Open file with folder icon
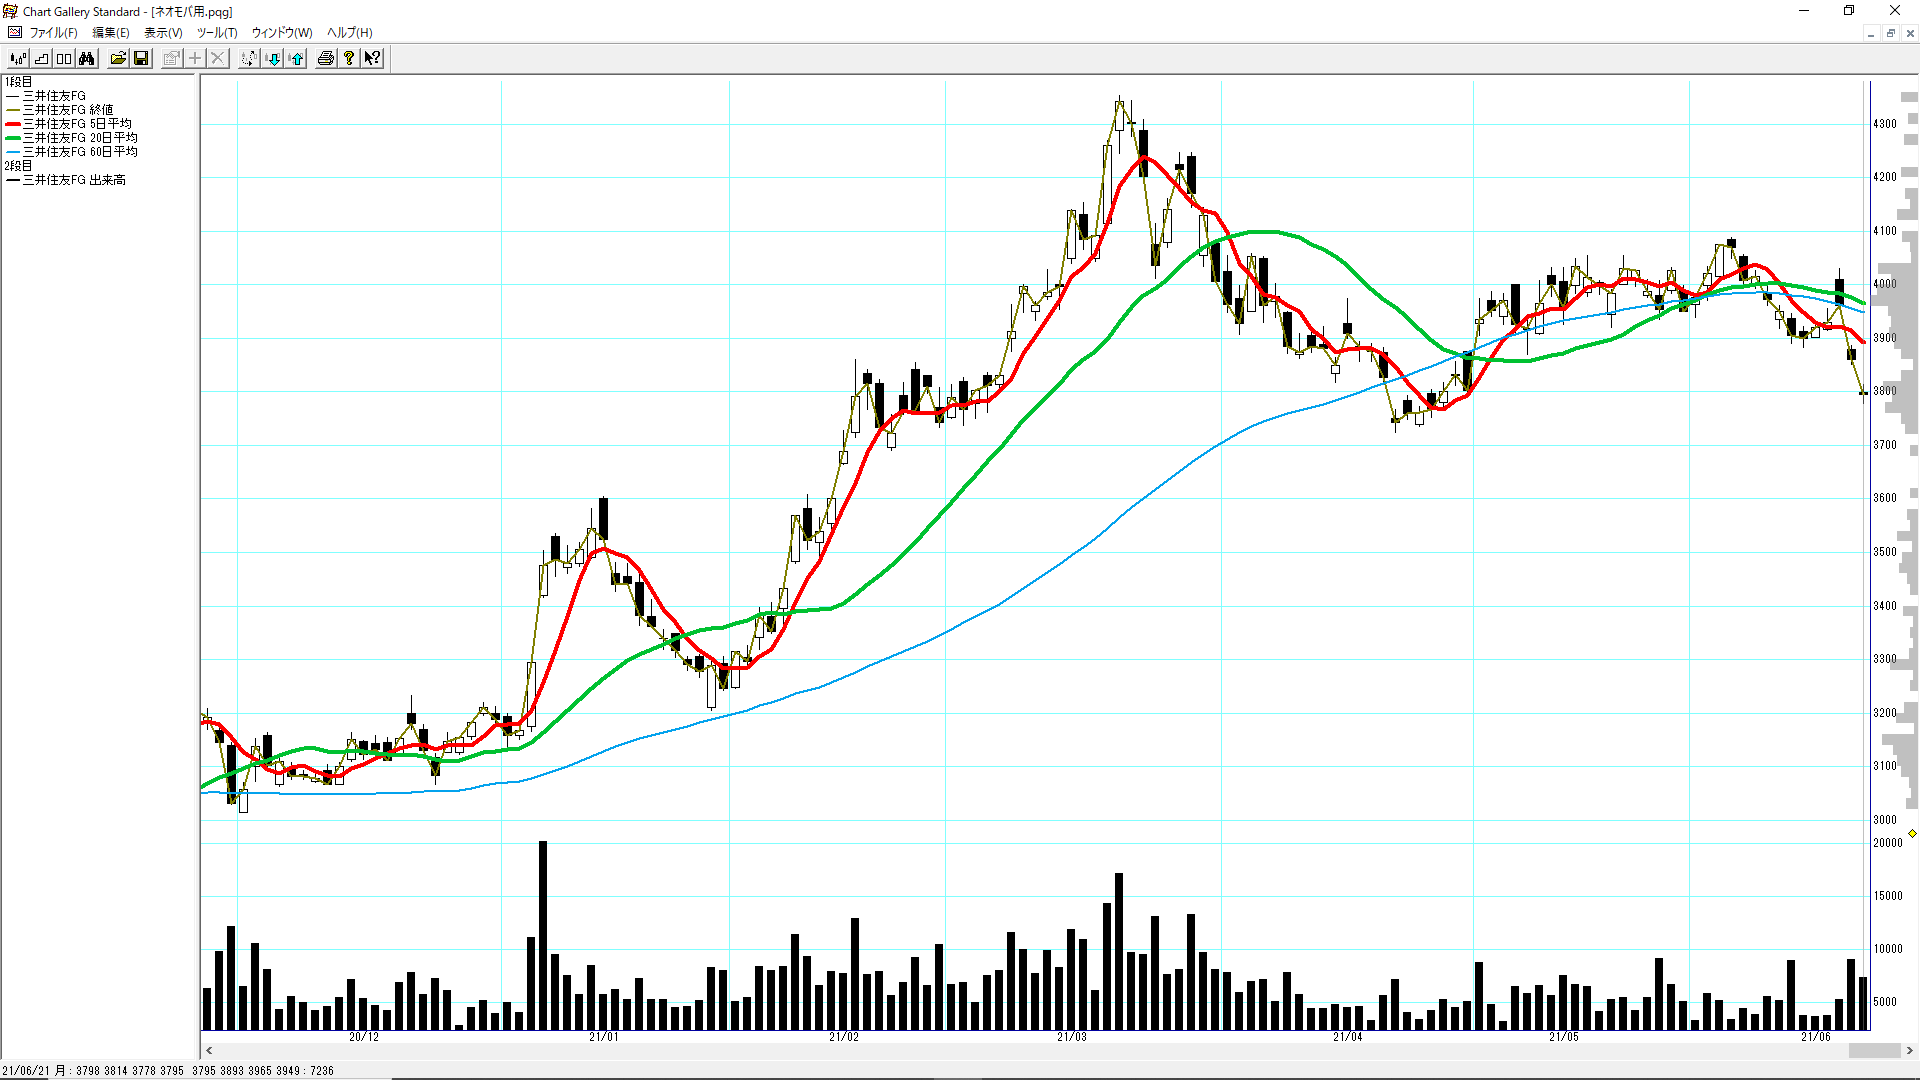Image resolution: width=1920 pixels, height=1080 pixels. coord(118,59)
